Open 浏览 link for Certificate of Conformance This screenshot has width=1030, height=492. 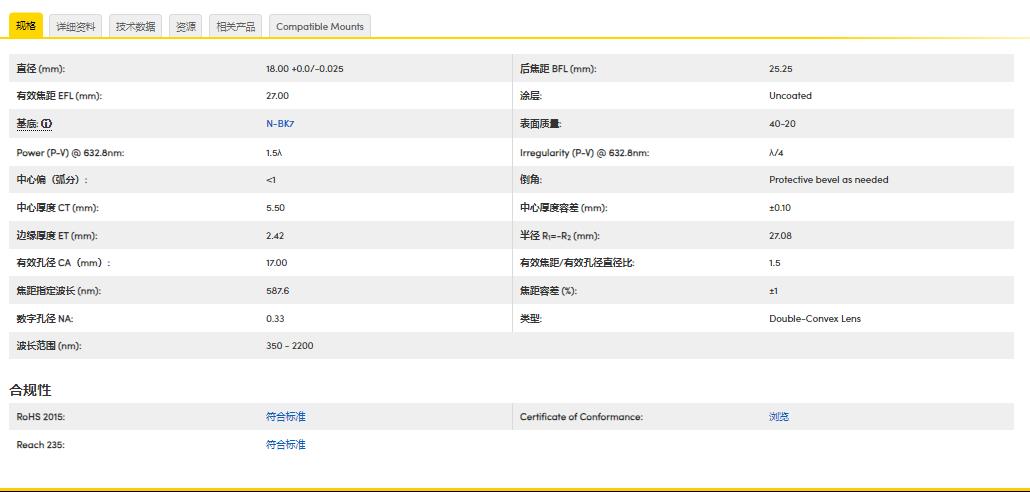pyautogui.click(x=779, y=417)
